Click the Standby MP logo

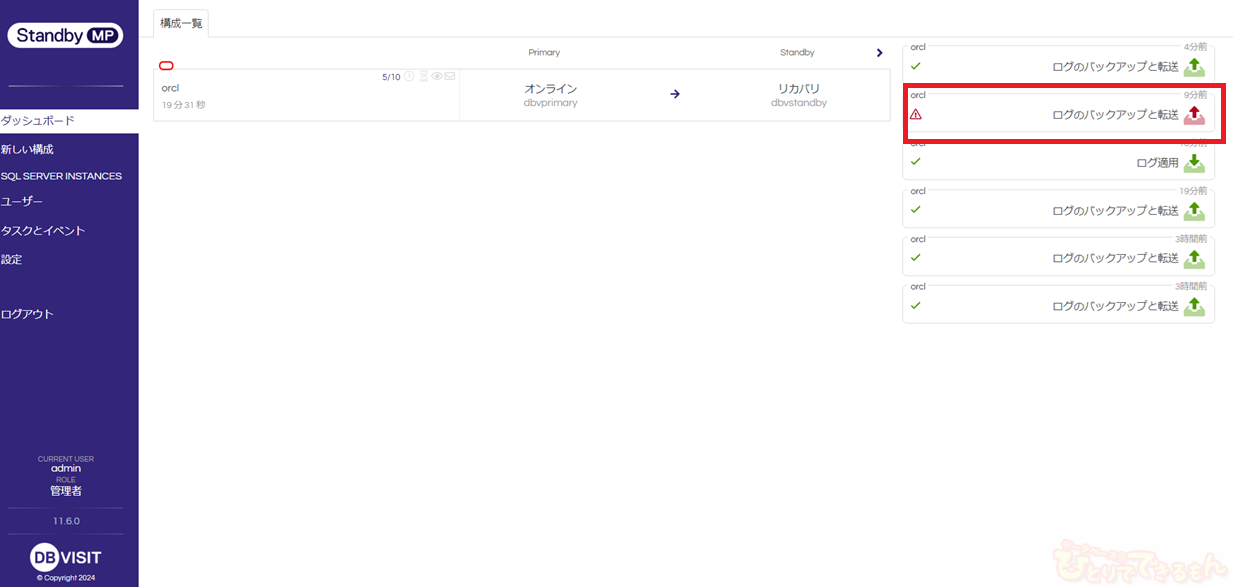coord(66,36)
